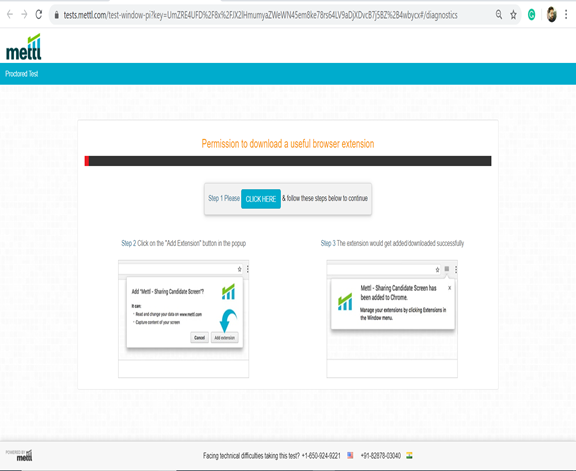Viewport: 576px width, 471px height.
Task: Click the Proctored Test header label
Action: coord(22,74)
